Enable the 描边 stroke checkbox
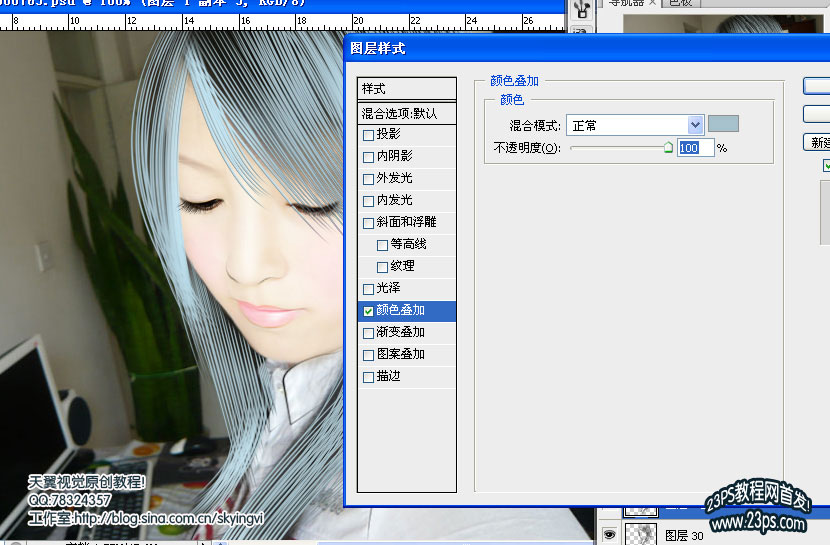This screenshot has height=545, width=830. point(368,378)
